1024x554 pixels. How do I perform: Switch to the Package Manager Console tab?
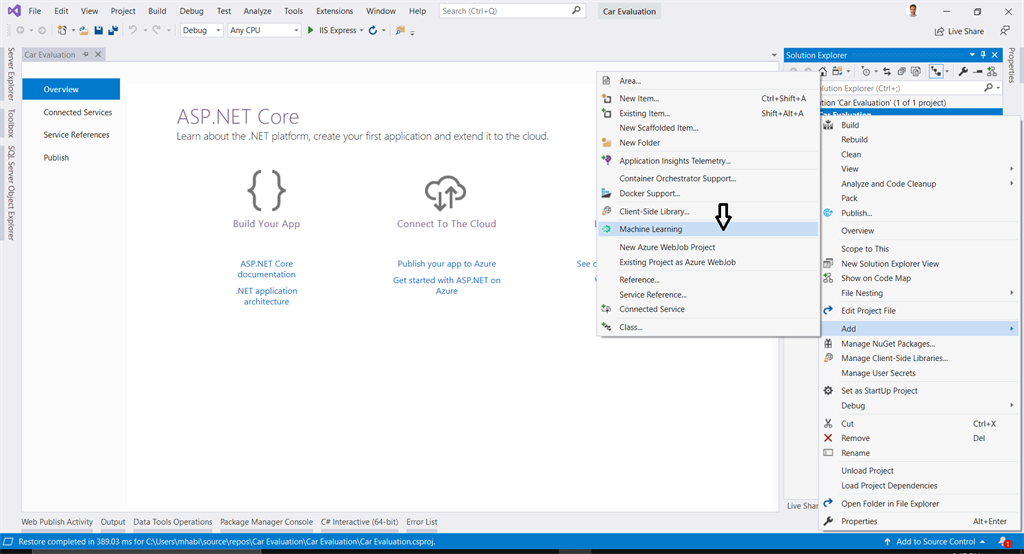click(266, 522)
